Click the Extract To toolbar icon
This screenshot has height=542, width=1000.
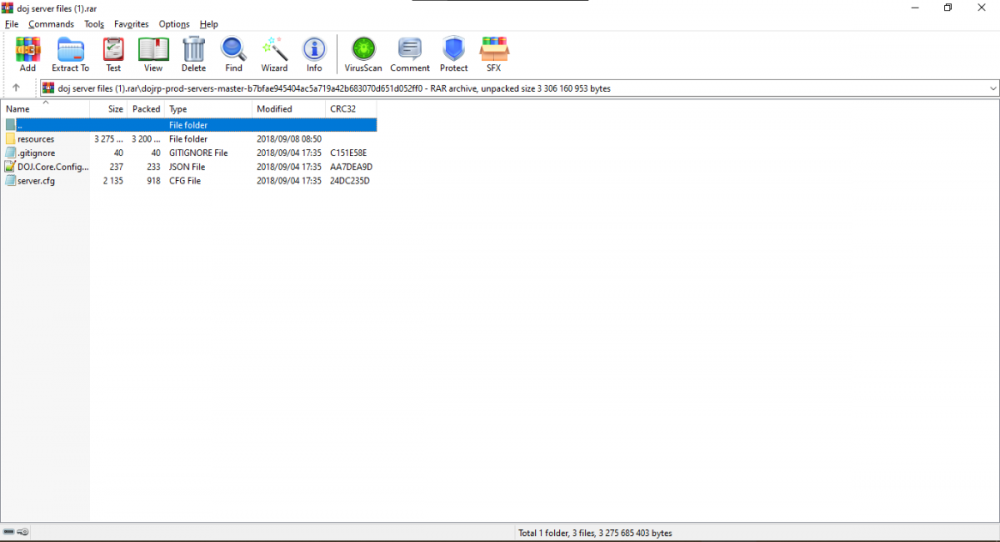(70, 54)
